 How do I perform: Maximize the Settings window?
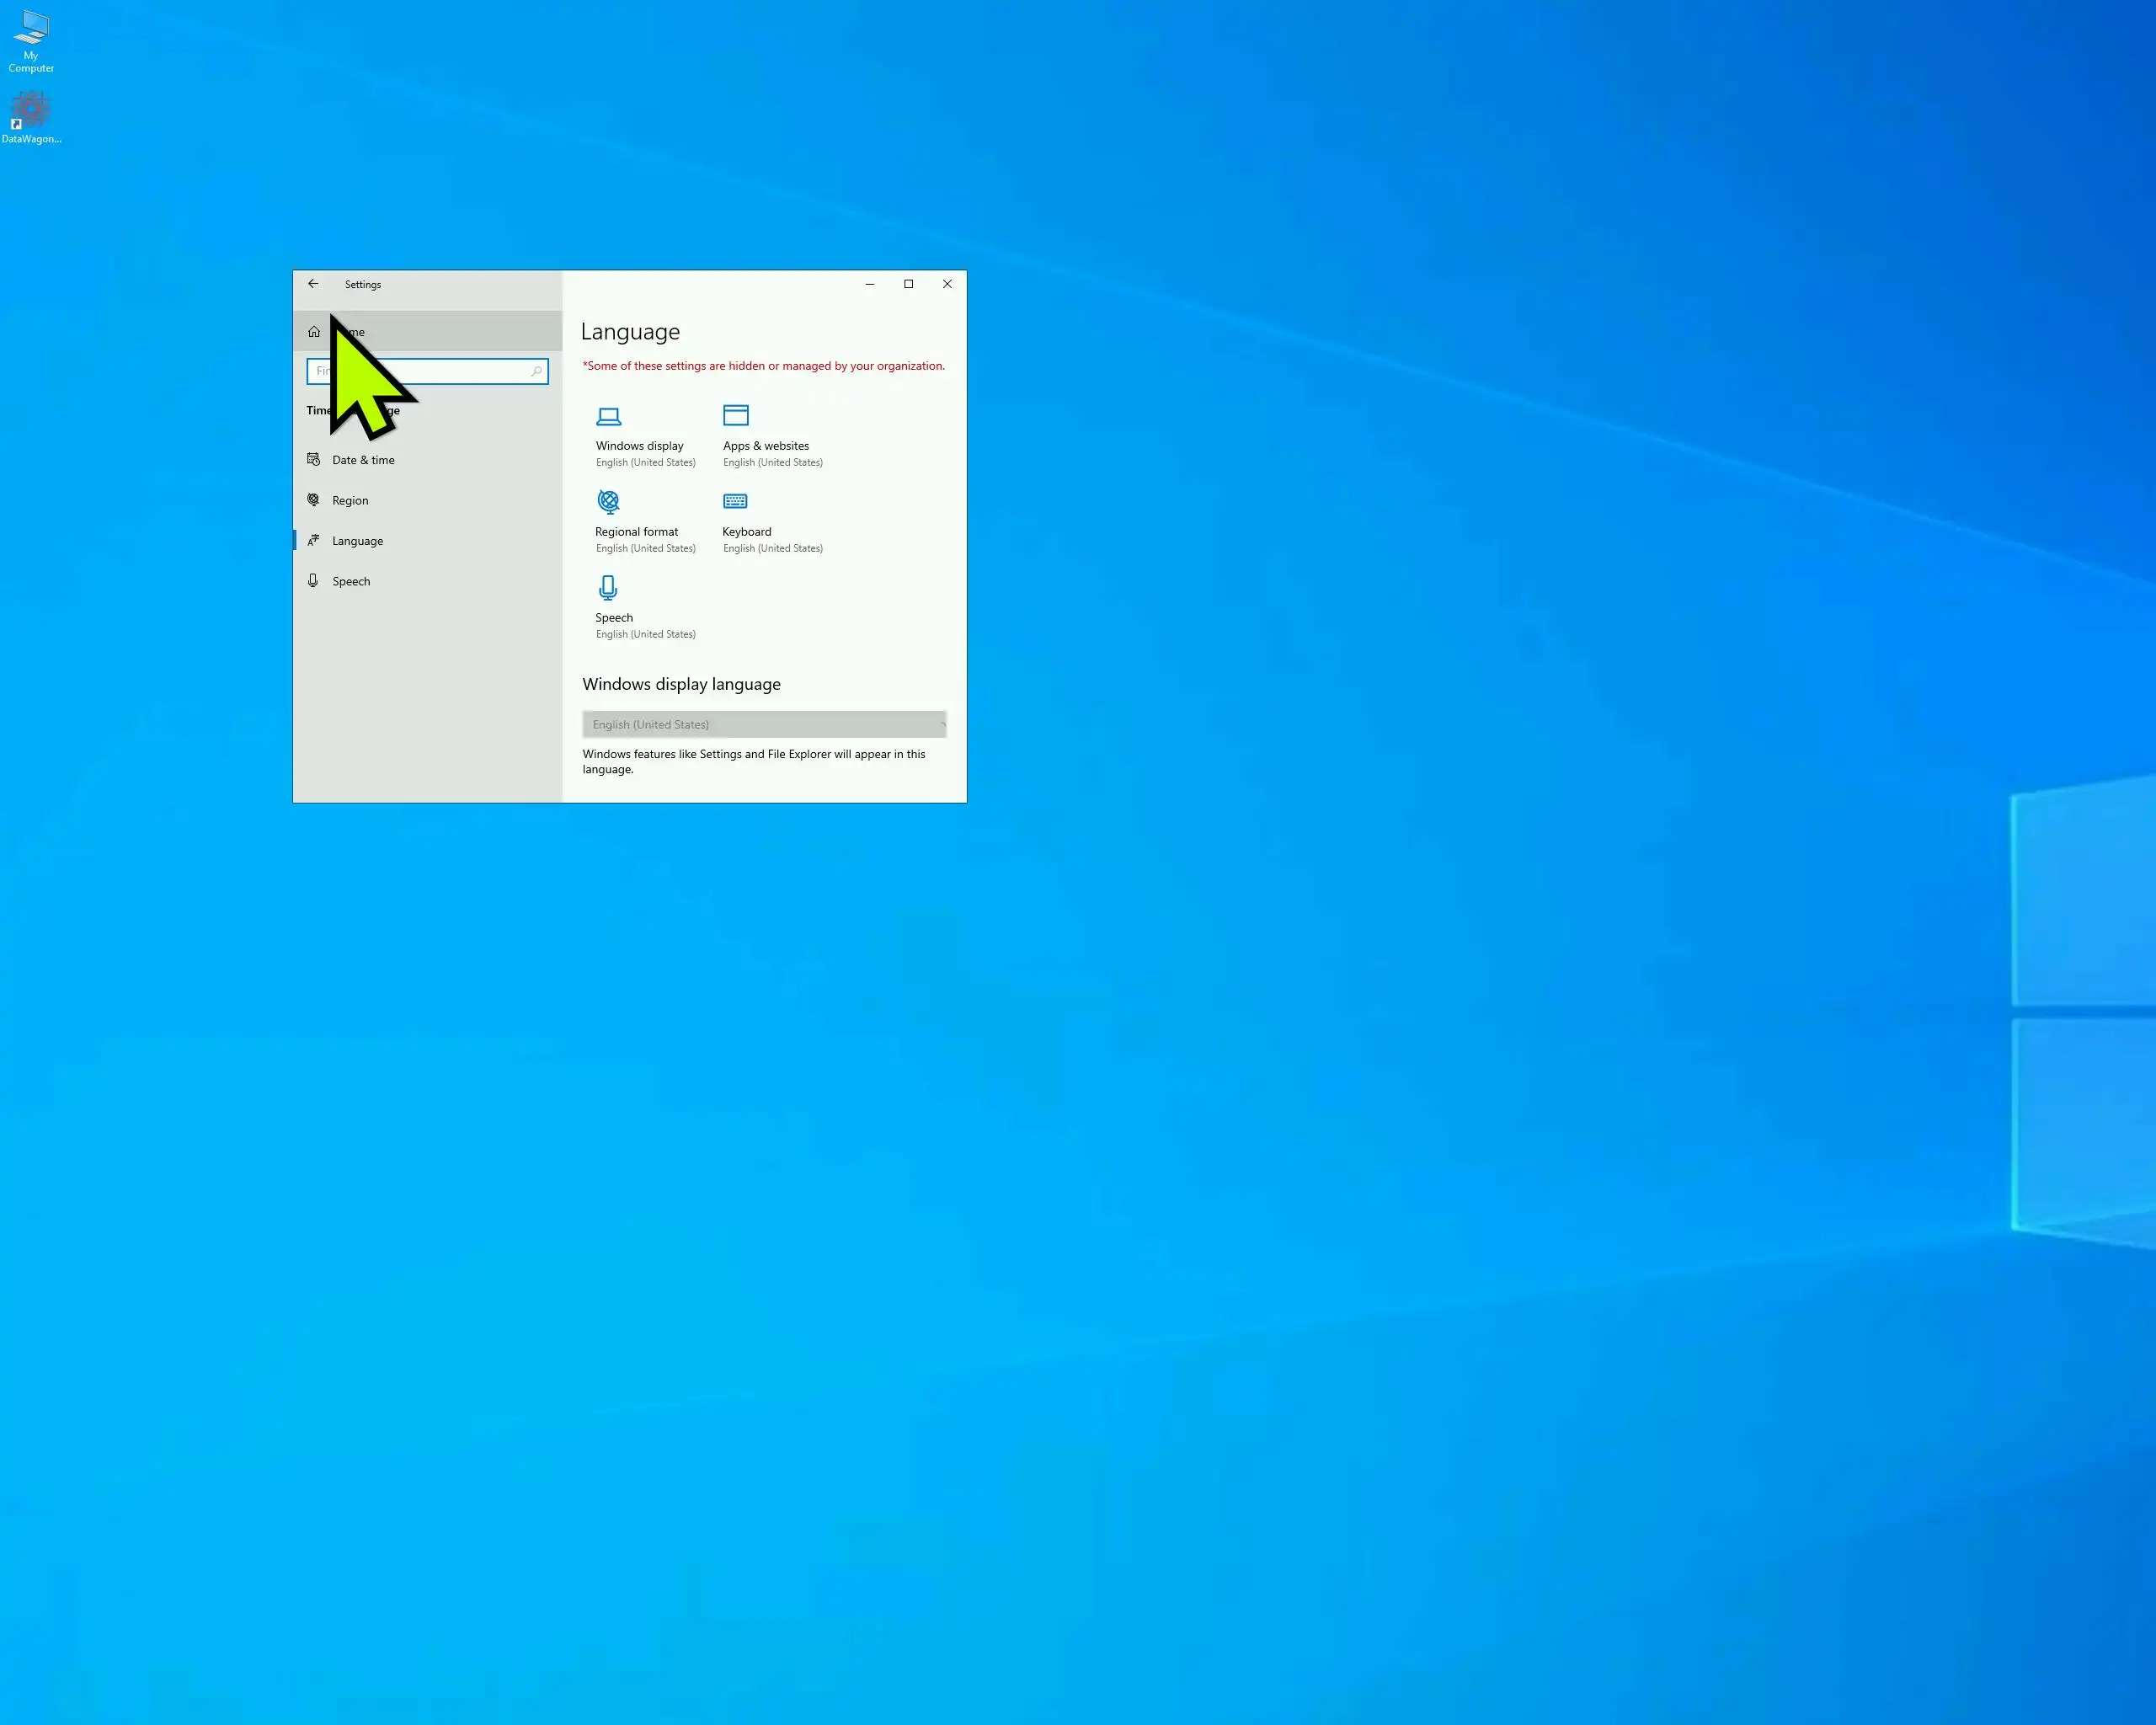[908, 284]
